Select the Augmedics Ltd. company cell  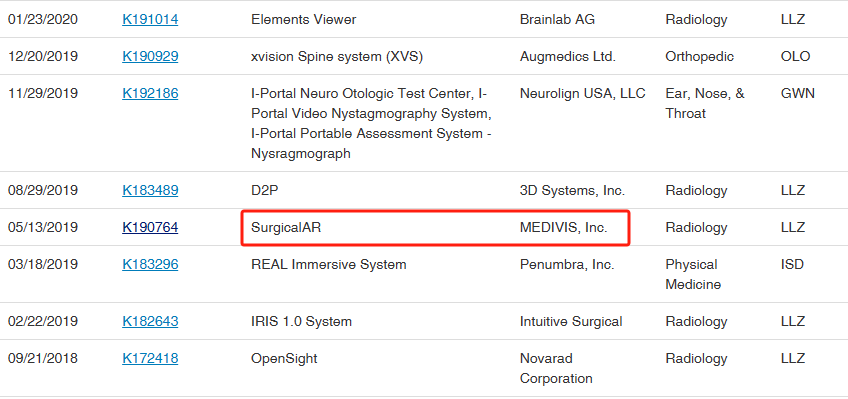(568, 57)
